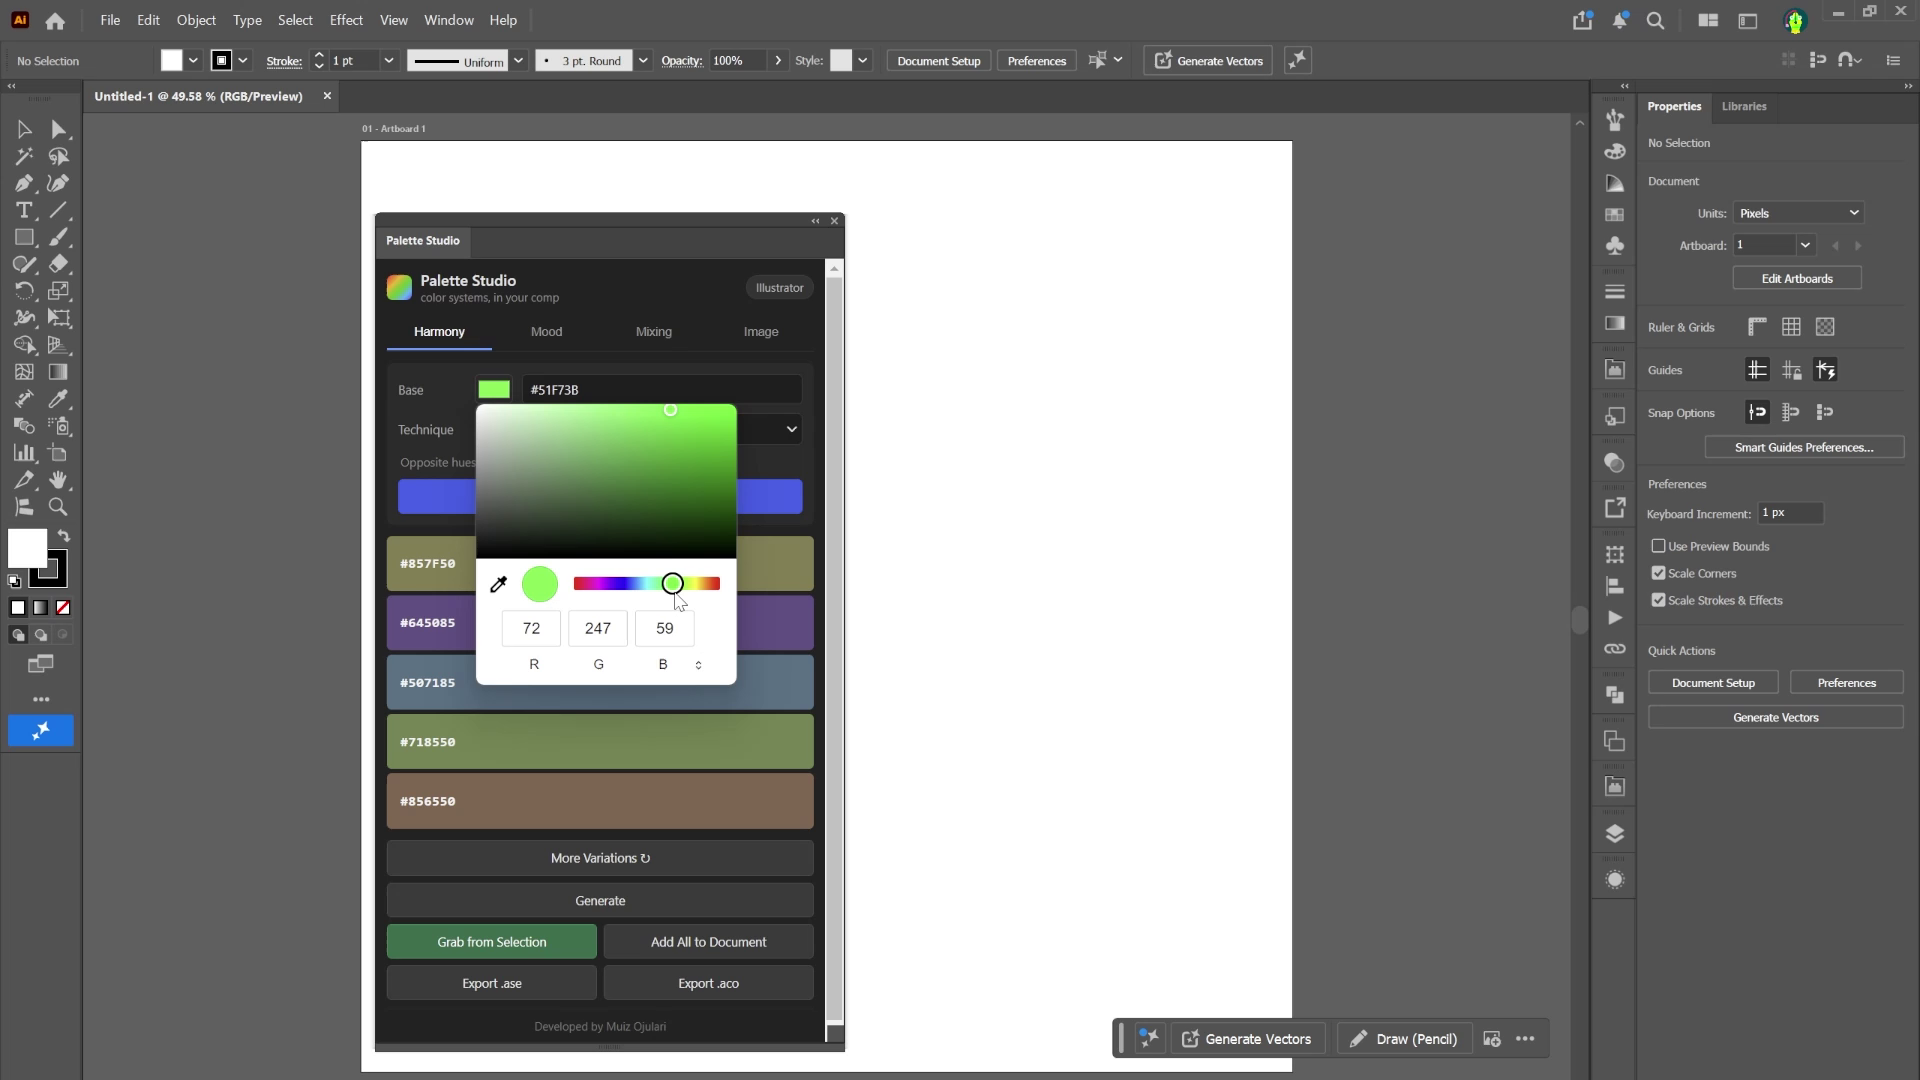Select the Hand tool
Image resolution: width=1920 pixels, height=1080 pixels.
coord(58,480)
